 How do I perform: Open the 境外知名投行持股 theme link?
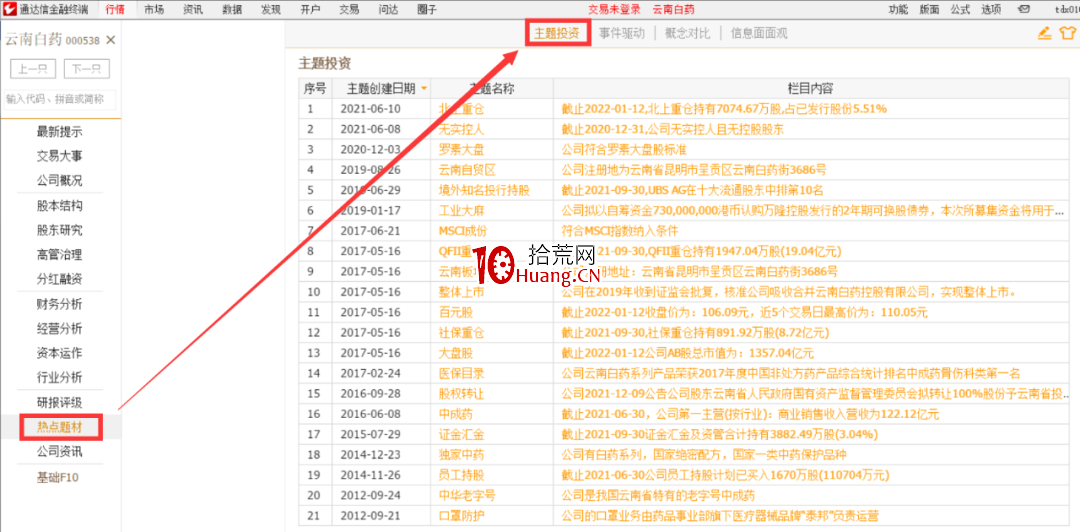click(484, 190)
